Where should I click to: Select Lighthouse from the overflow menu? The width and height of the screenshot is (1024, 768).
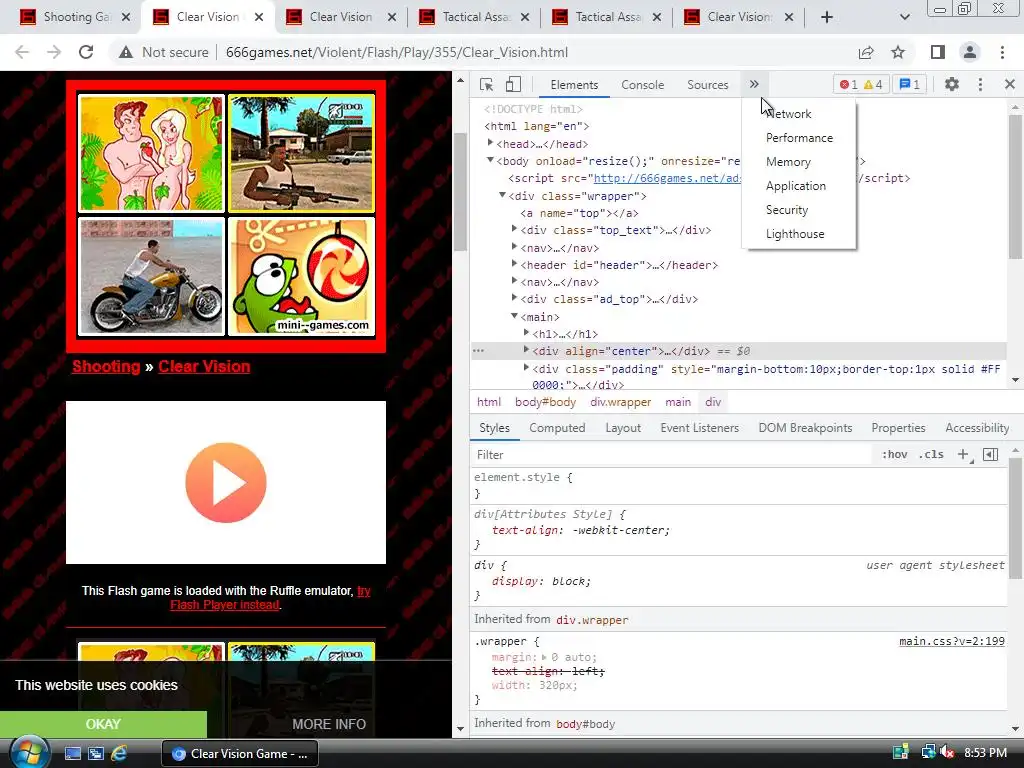click(795, 234)
